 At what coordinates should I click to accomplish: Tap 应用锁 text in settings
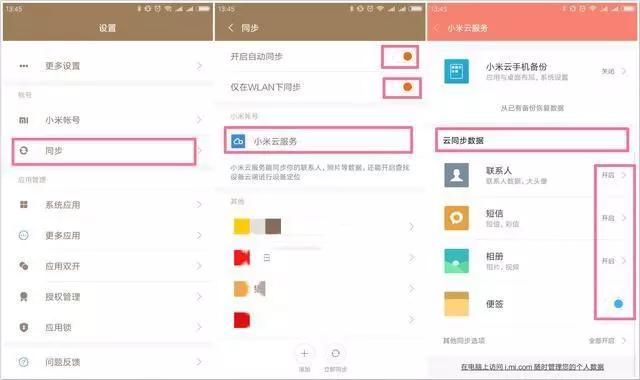58,327
